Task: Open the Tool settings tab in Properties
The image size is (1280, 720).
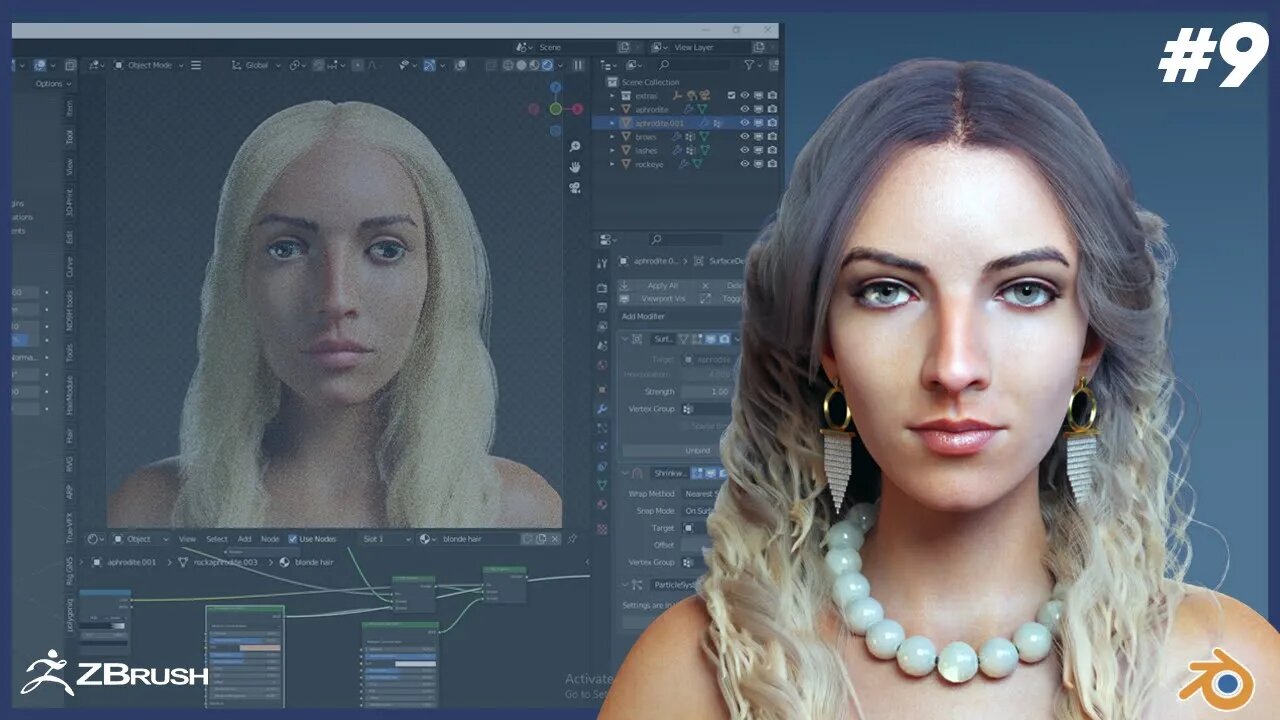Action: pos(602,264)
